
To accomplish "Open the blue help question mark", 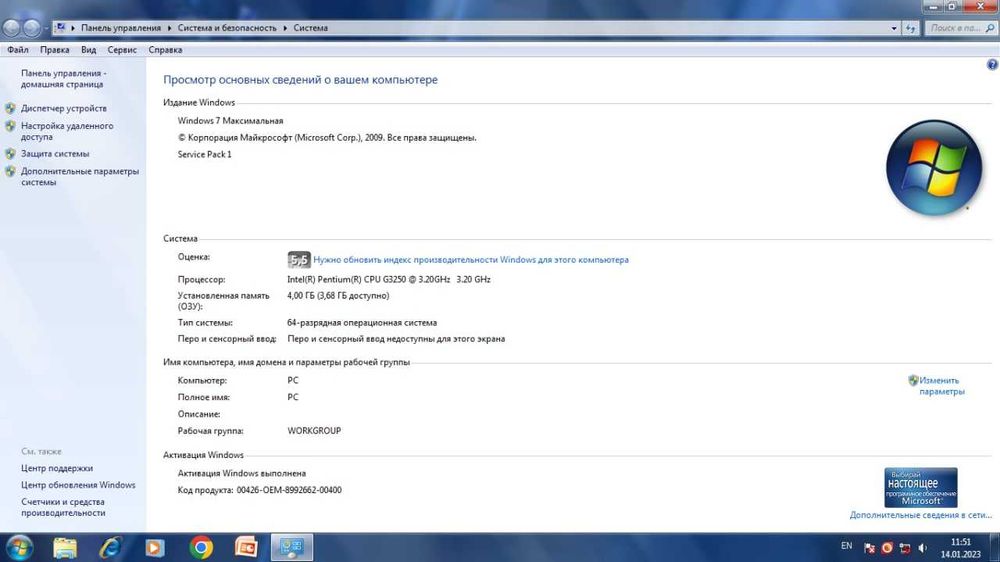I will (992, 64).
